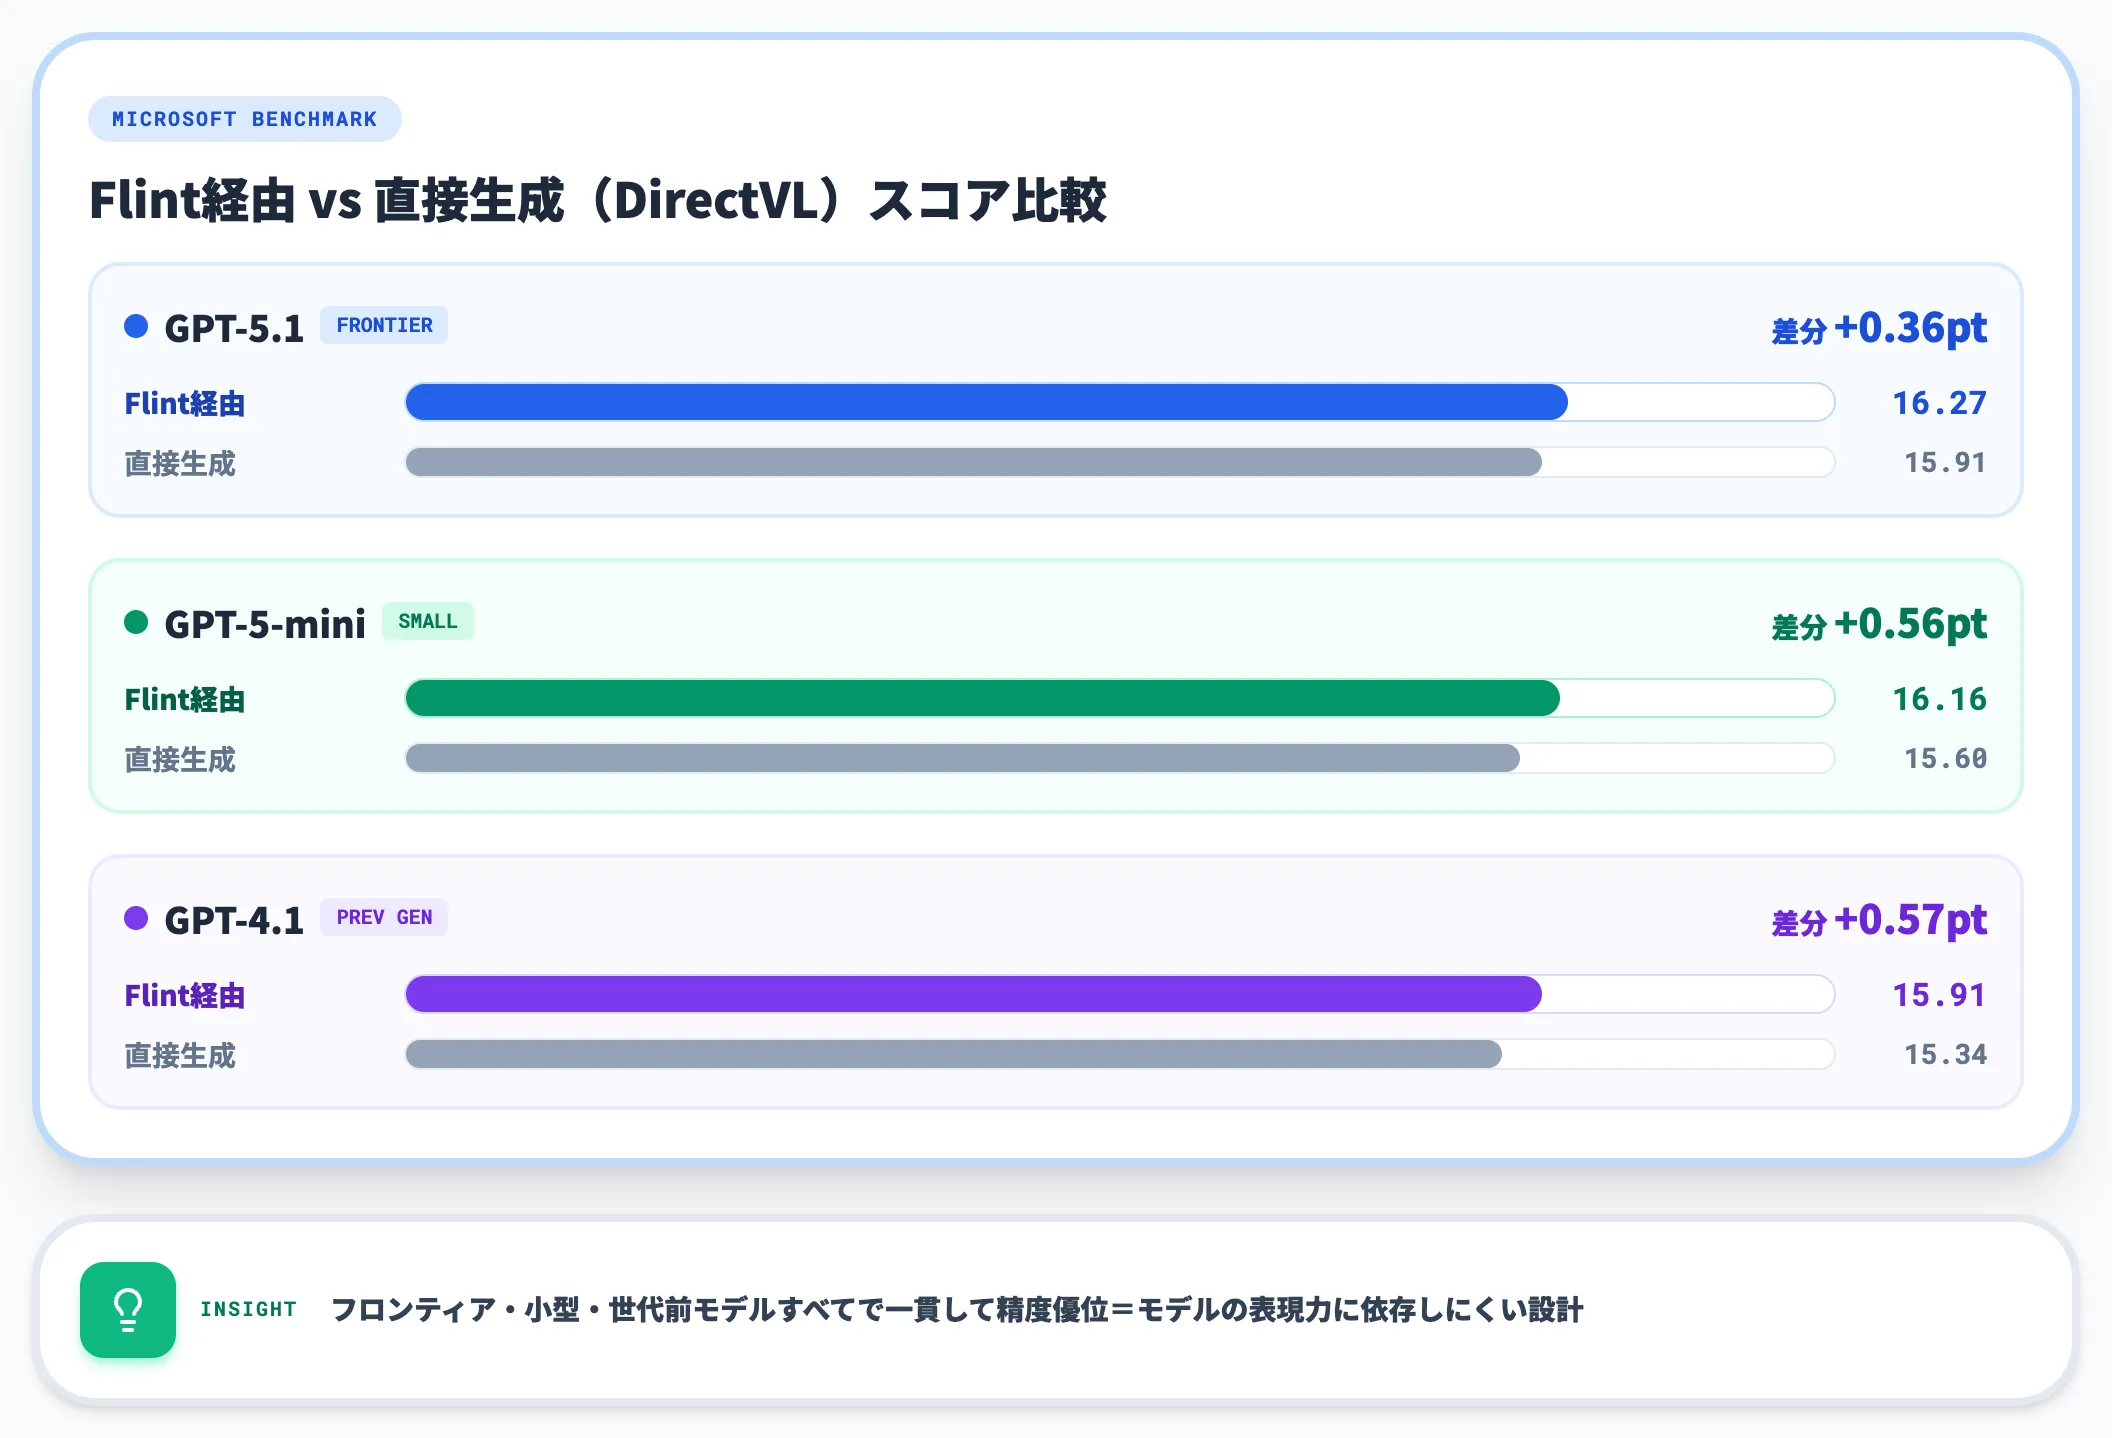Click the score 15.91 in GPT-5.1 card
The height and width of the screenshot is (1438, 2112).
tap(1945, 462)
